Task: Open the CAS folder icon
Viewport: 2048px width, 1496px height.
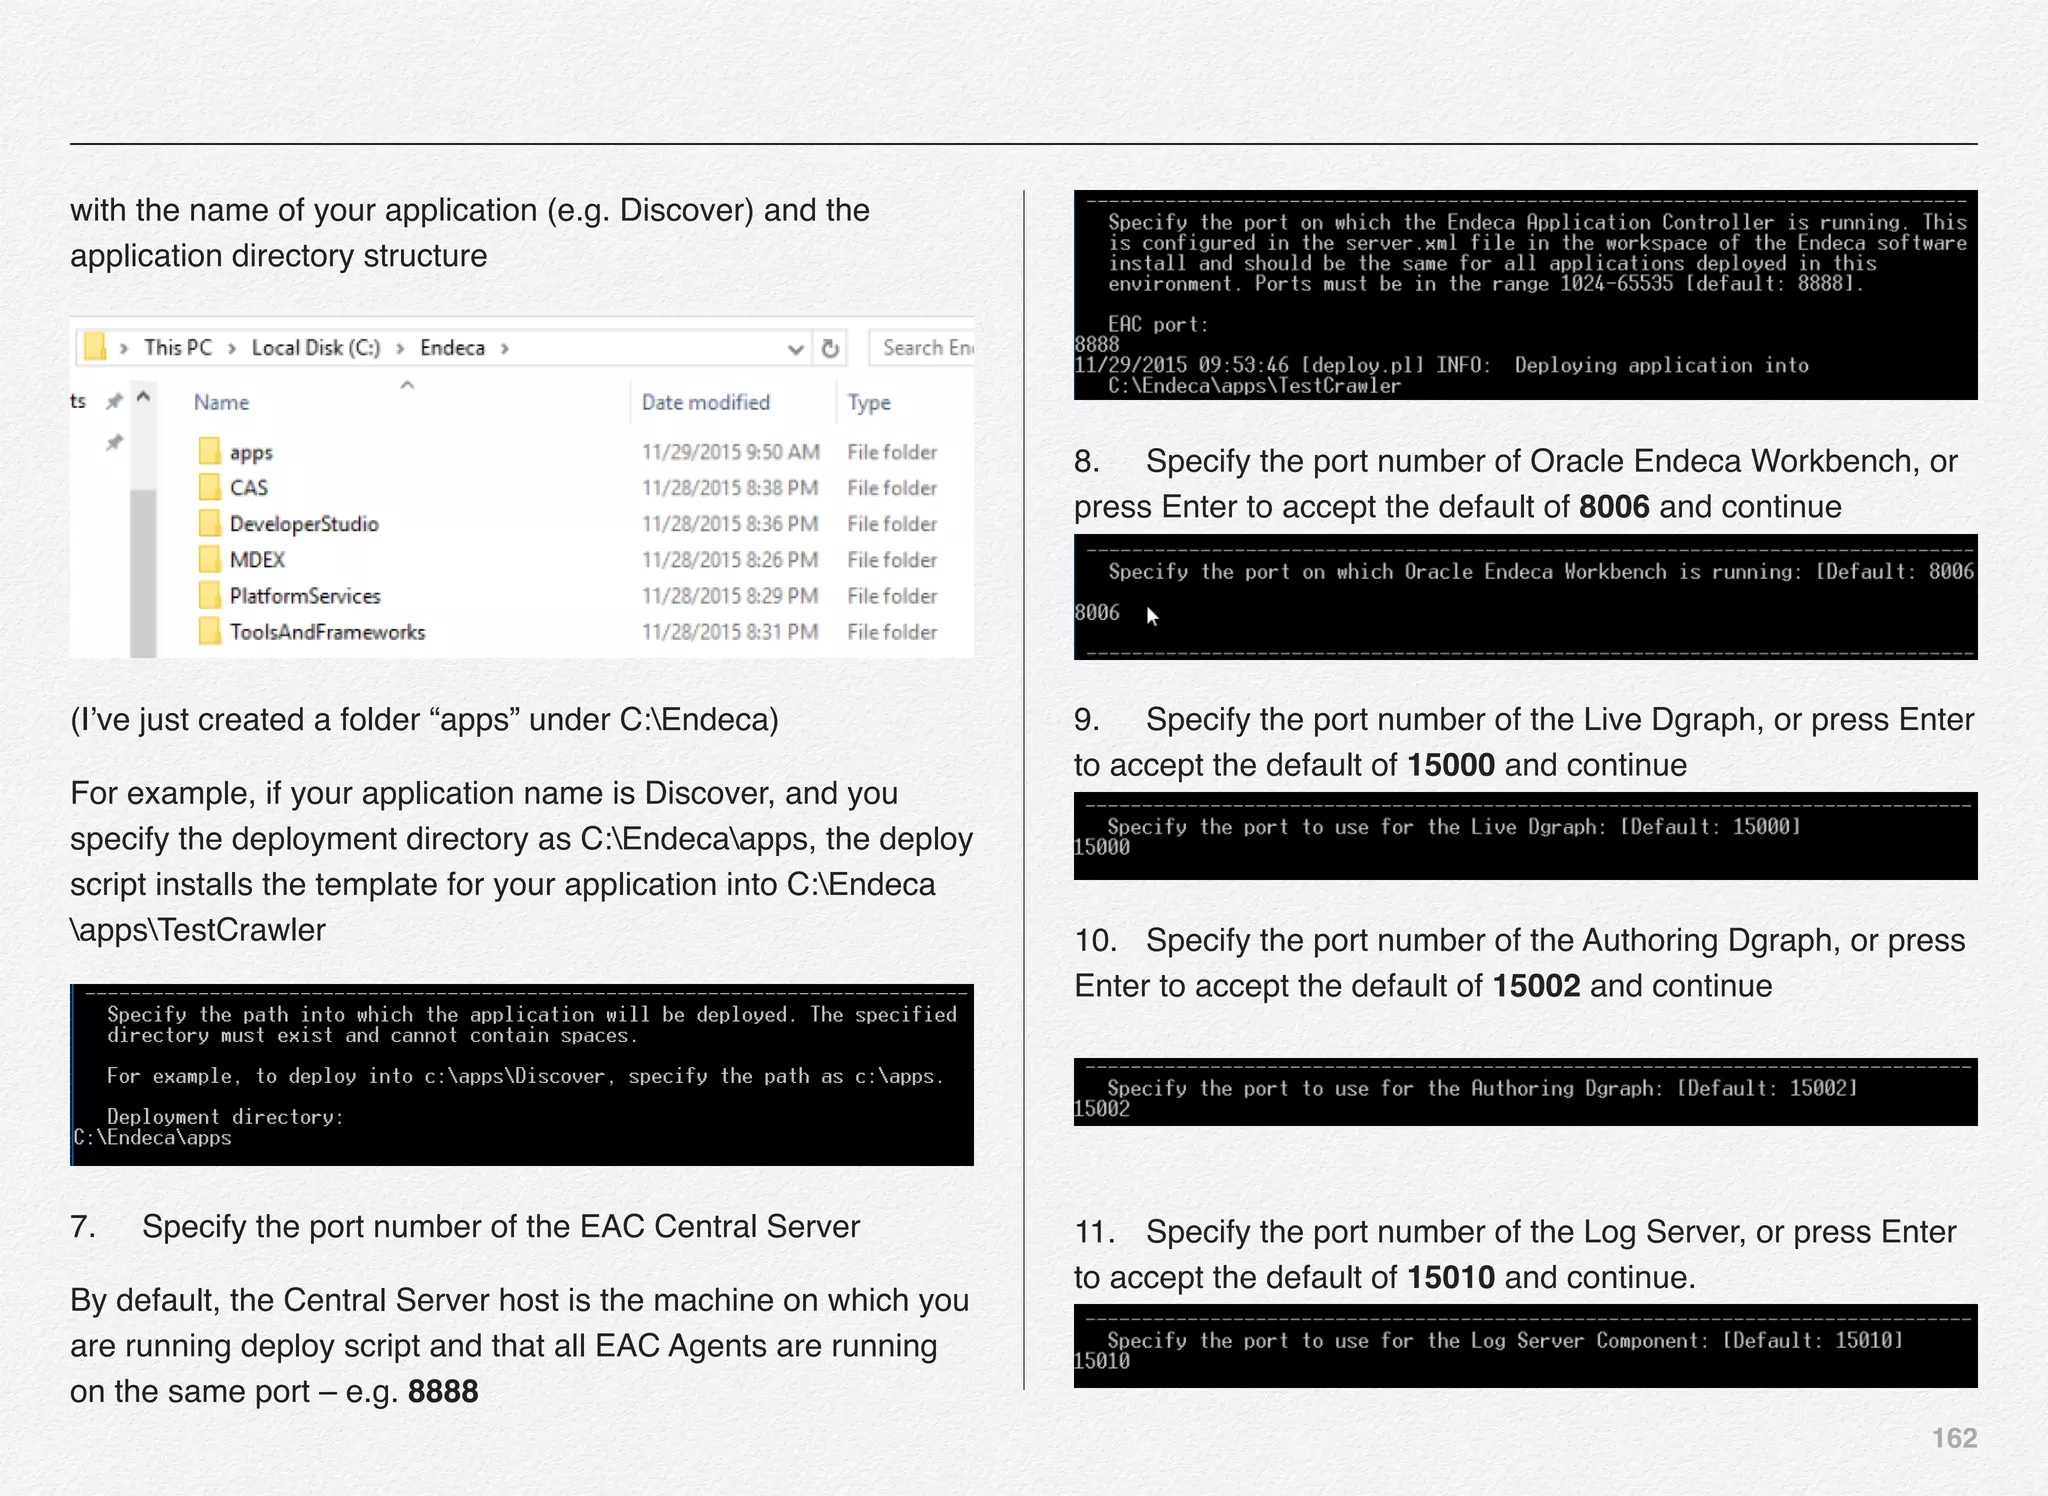Action: (209, 487)
